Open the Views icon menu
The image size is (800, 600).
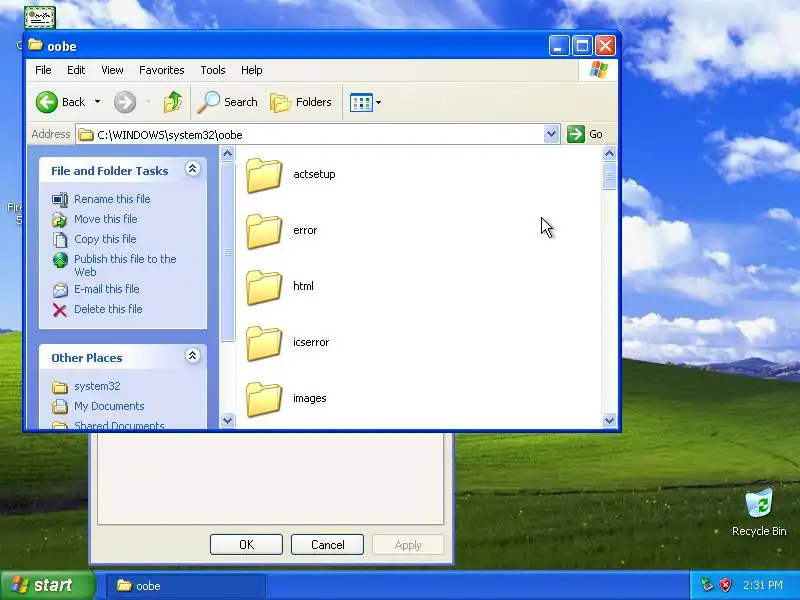click(365, 103)
